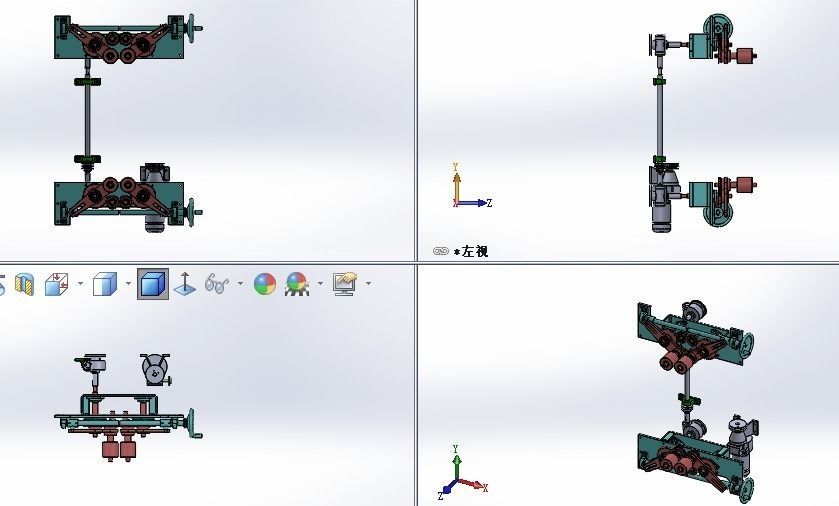Open Hide/Show Items glasses icon
The height and width of the screenshot is (506, 839).
[217, 283]
